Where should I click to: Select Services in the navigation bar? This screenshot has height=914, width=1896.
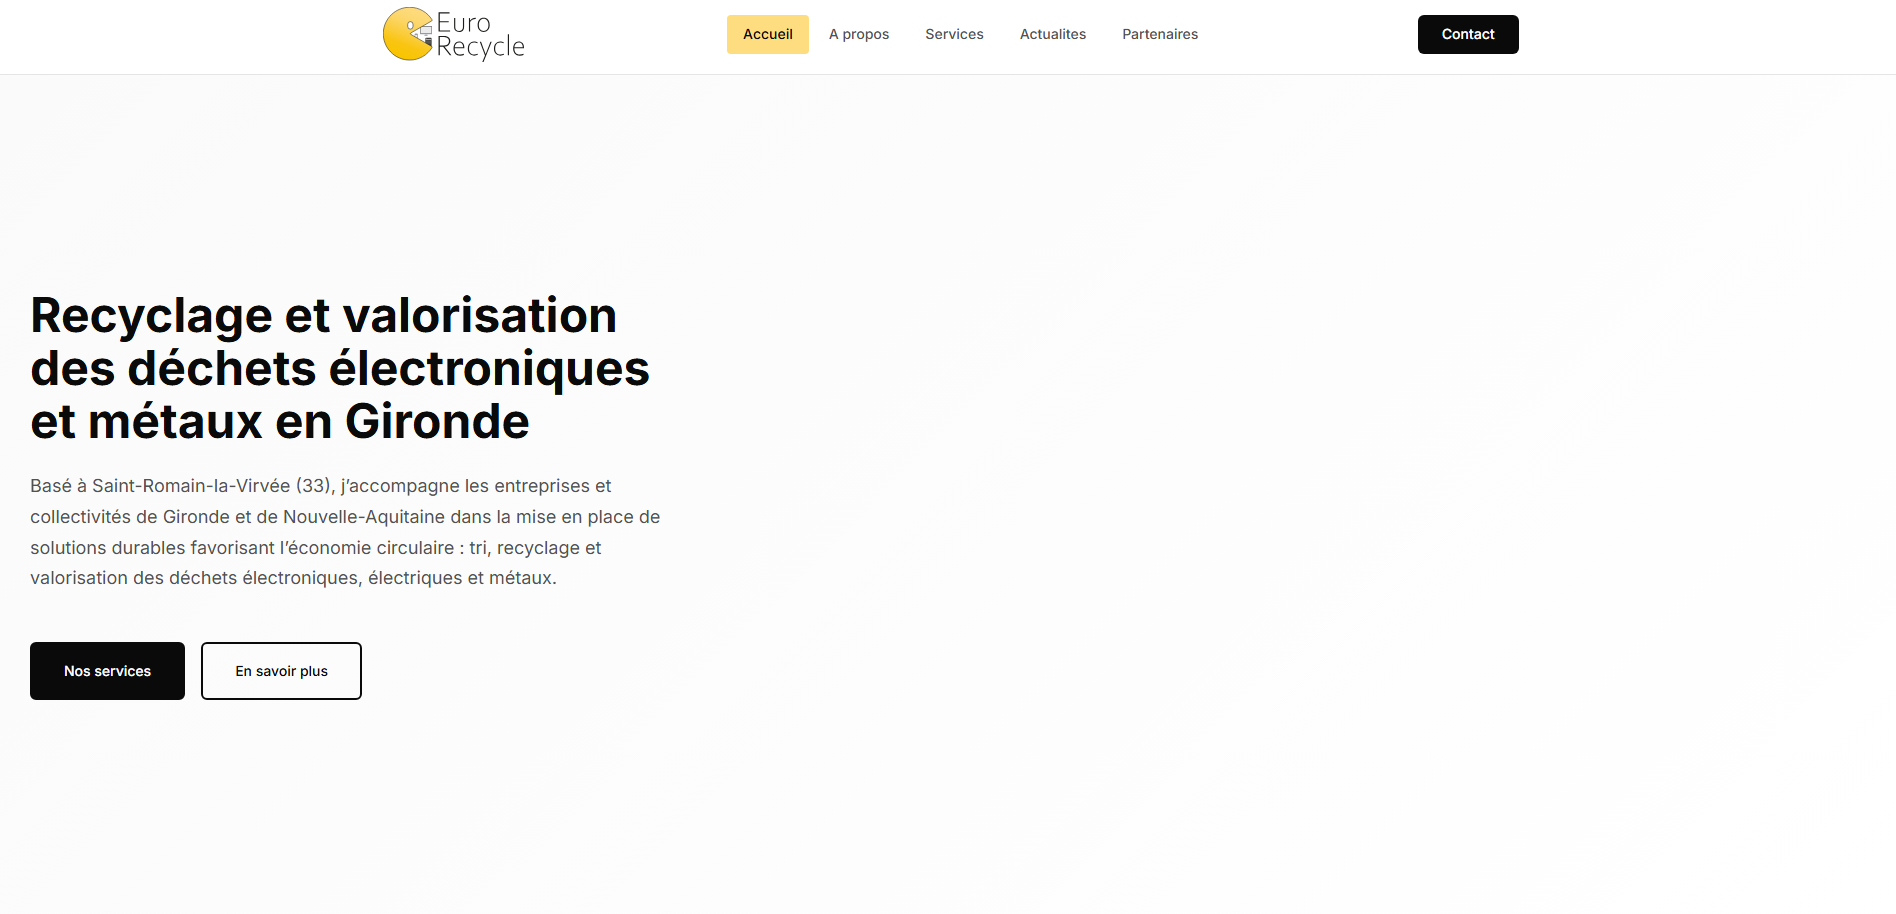click(x=954, y=34)
